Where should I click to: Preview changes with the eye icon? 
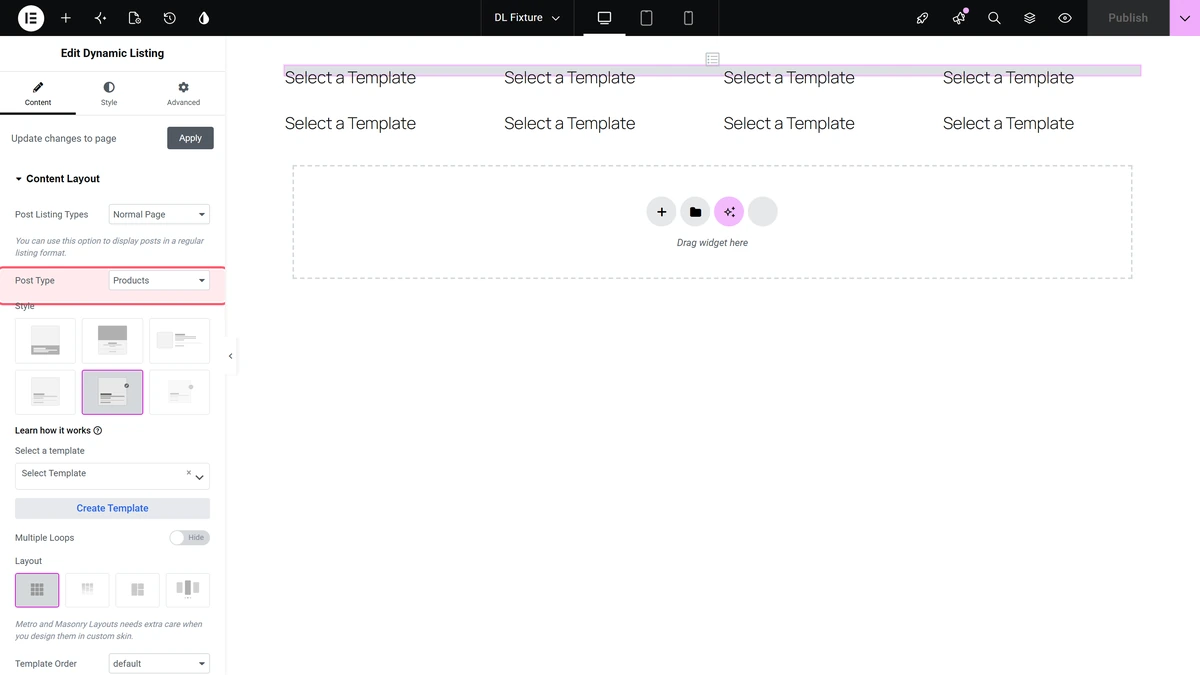click(x=1065, y=18)
